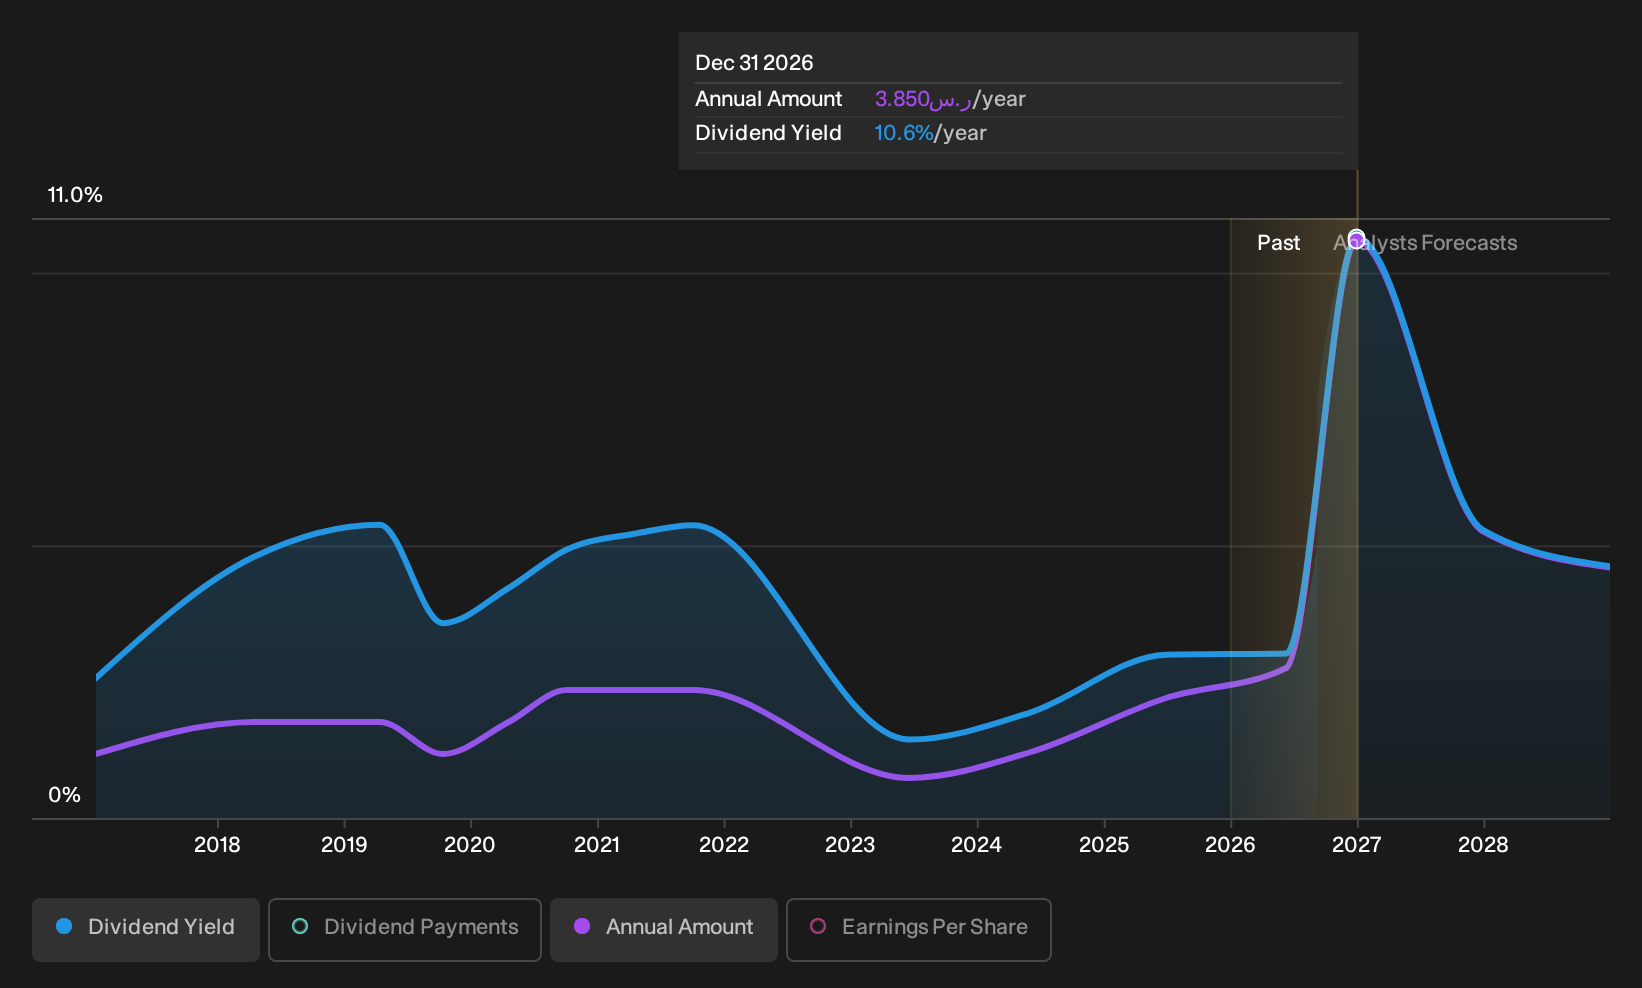
Task: Click the Dec 31 2026 data point marker
Action: point(1356,239)
